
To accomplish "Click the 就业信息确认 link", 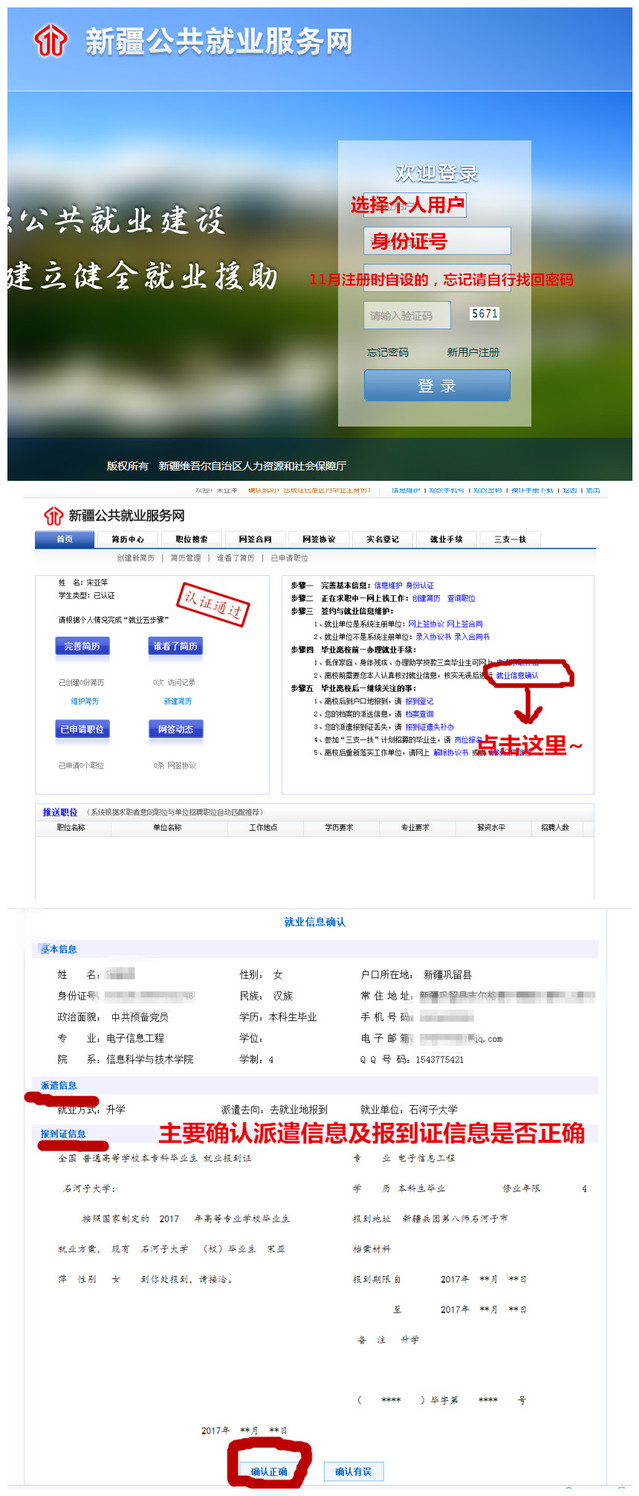I will [518, 675].
